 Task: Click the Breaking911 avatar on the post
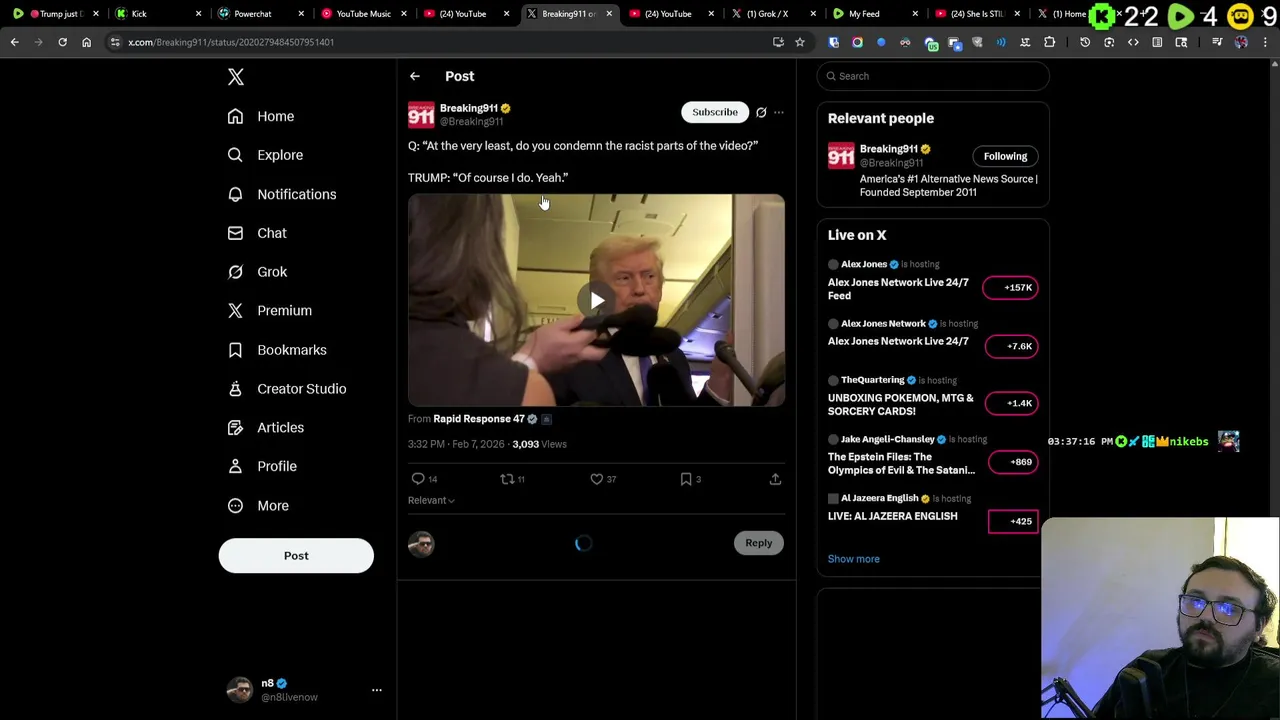[x=421, y=114]
